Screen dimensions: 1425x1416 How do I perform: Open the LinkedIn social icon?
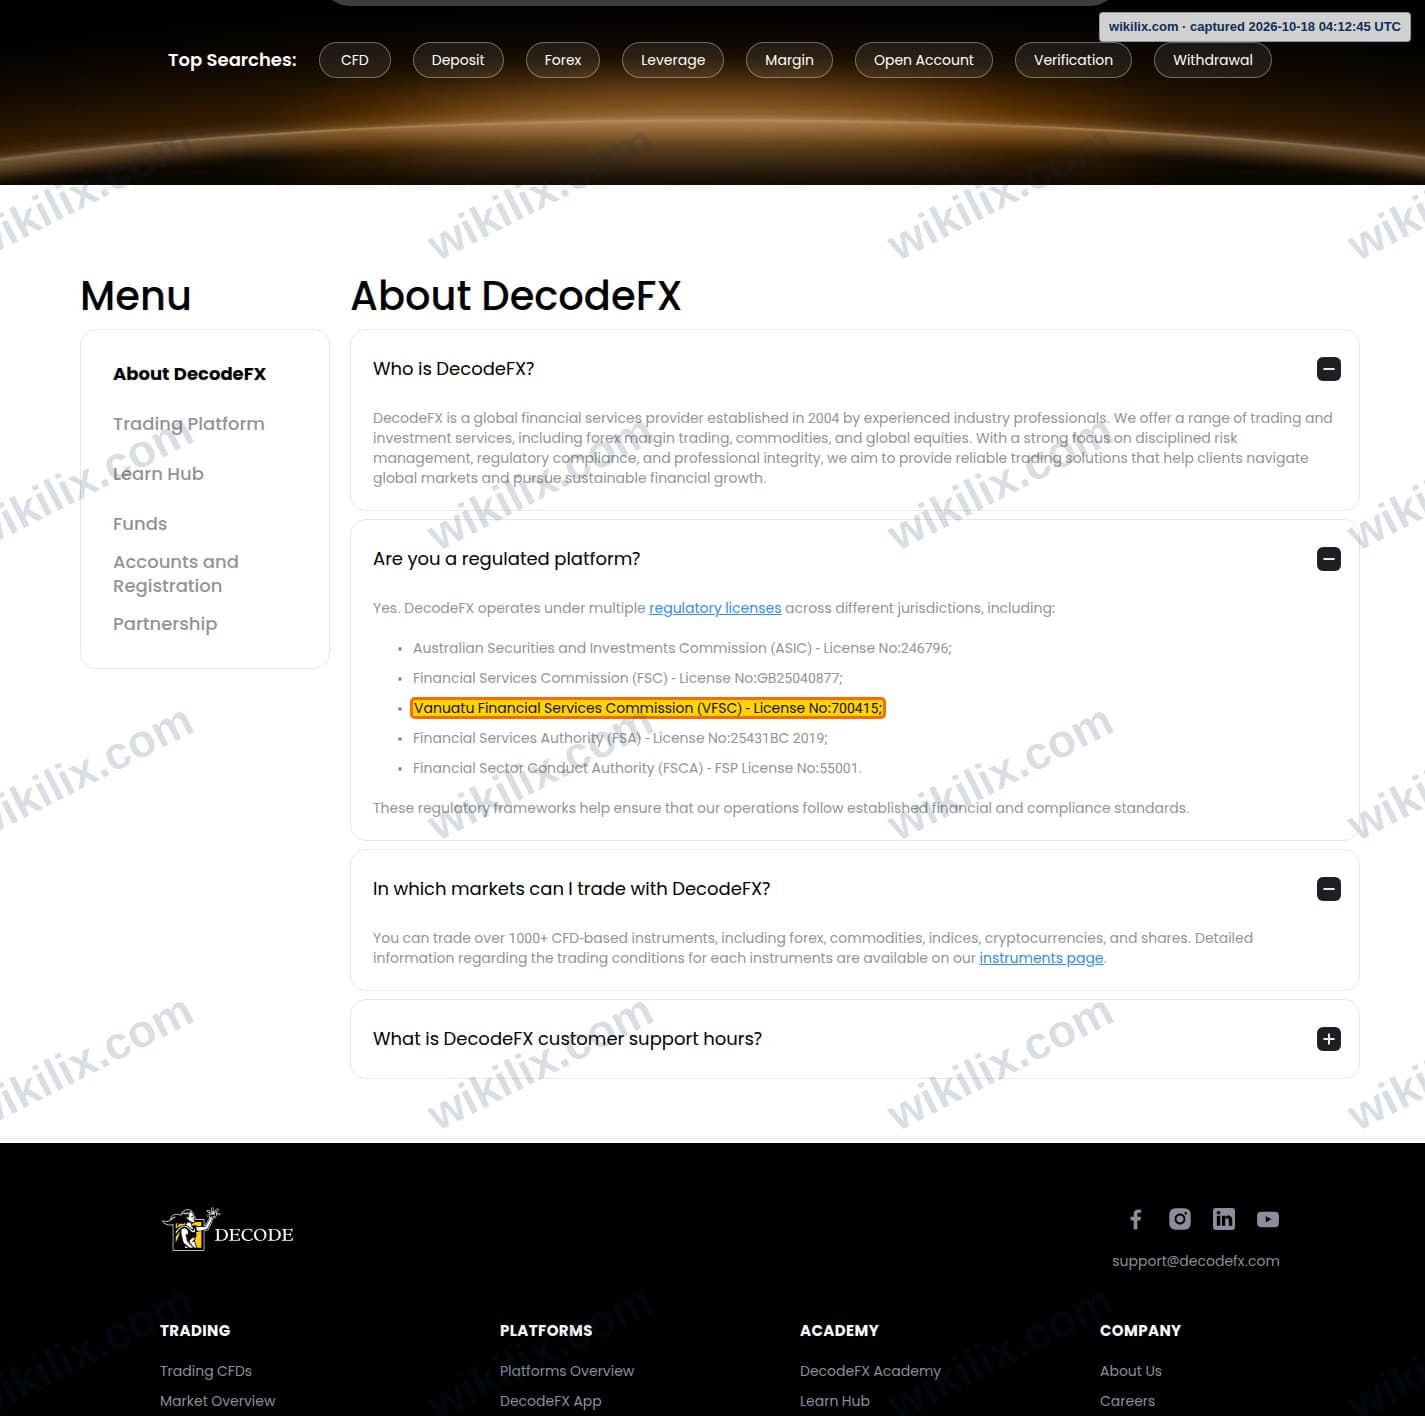click(x=1224, y=1219)
